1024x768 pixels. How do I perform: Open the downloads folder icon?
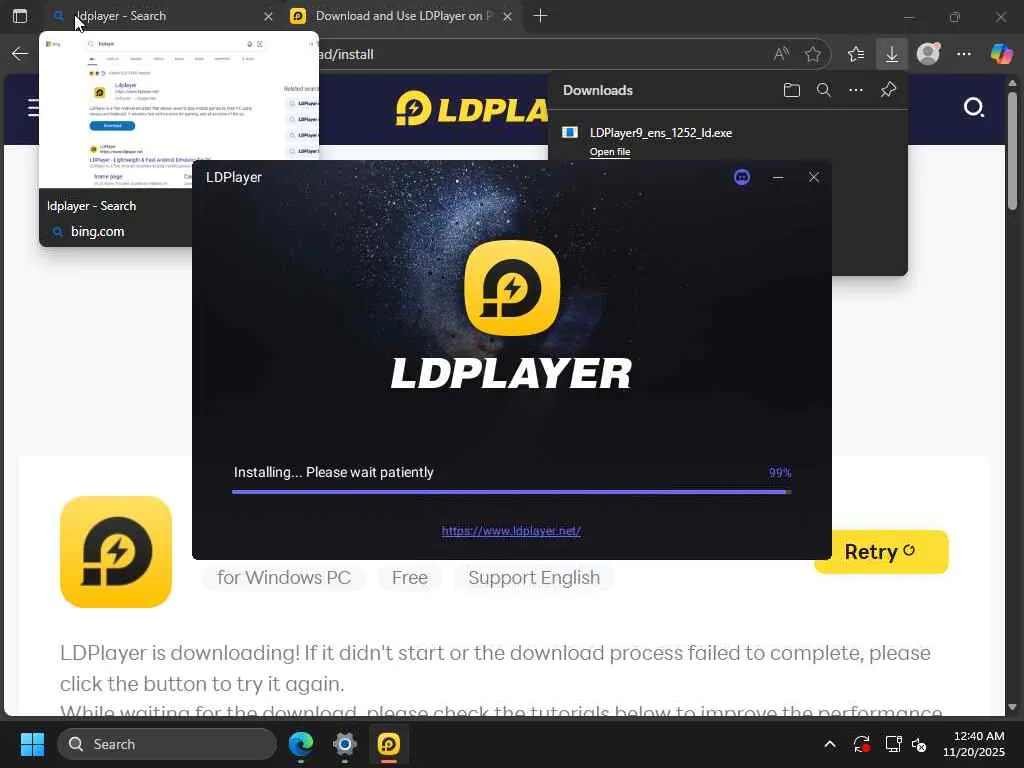pos(792,90)
